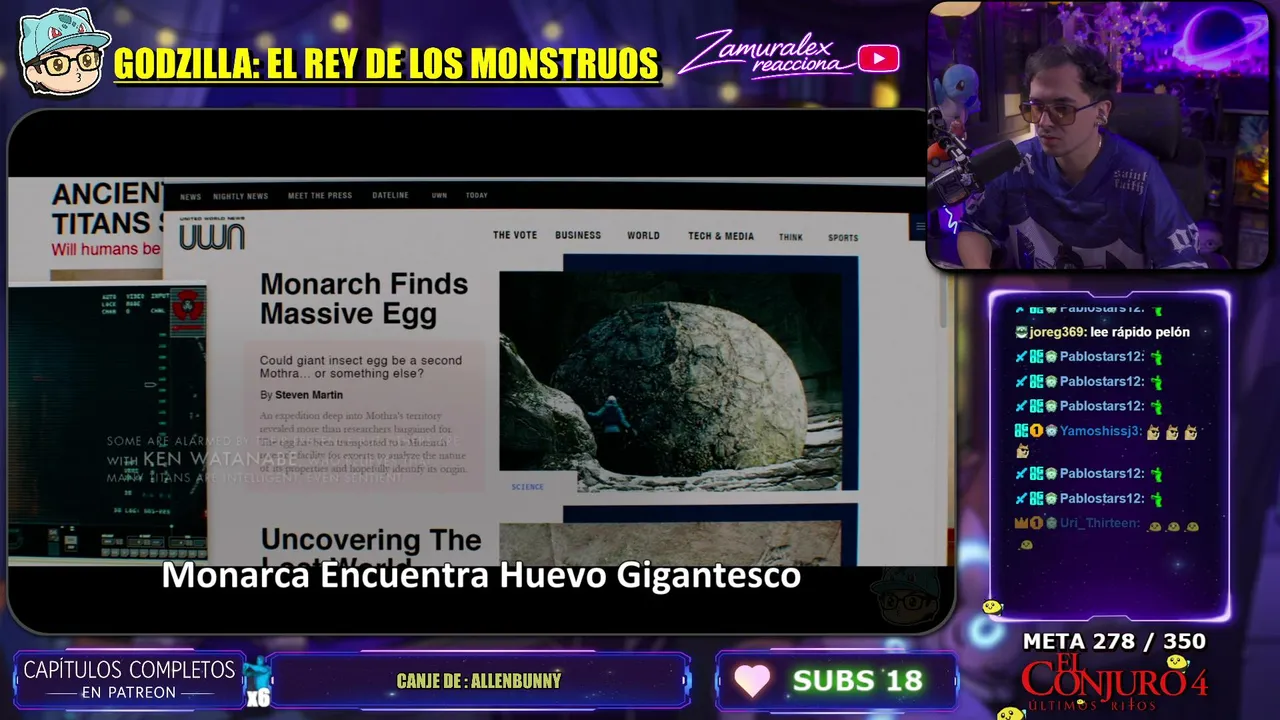Select DATELINE in the top bar
Image resolution: width=1280 pixels, height=720 pixels.
(390, 196)
